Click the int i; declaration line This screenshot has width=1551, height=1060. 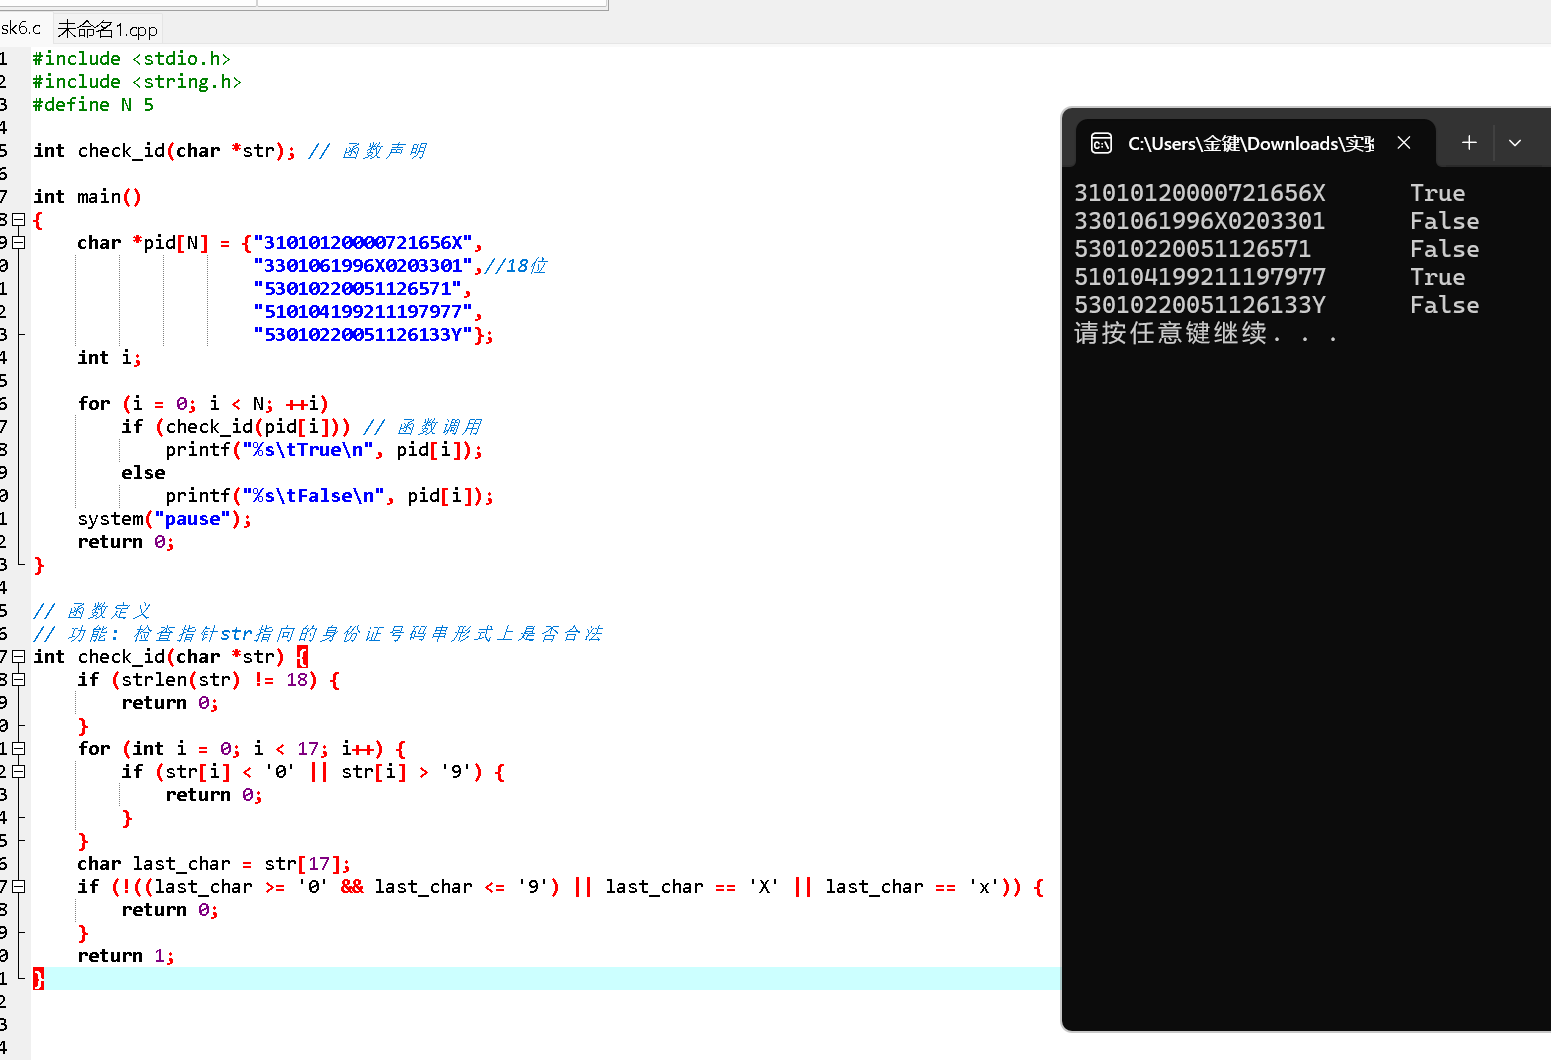[x=109, y=358]
